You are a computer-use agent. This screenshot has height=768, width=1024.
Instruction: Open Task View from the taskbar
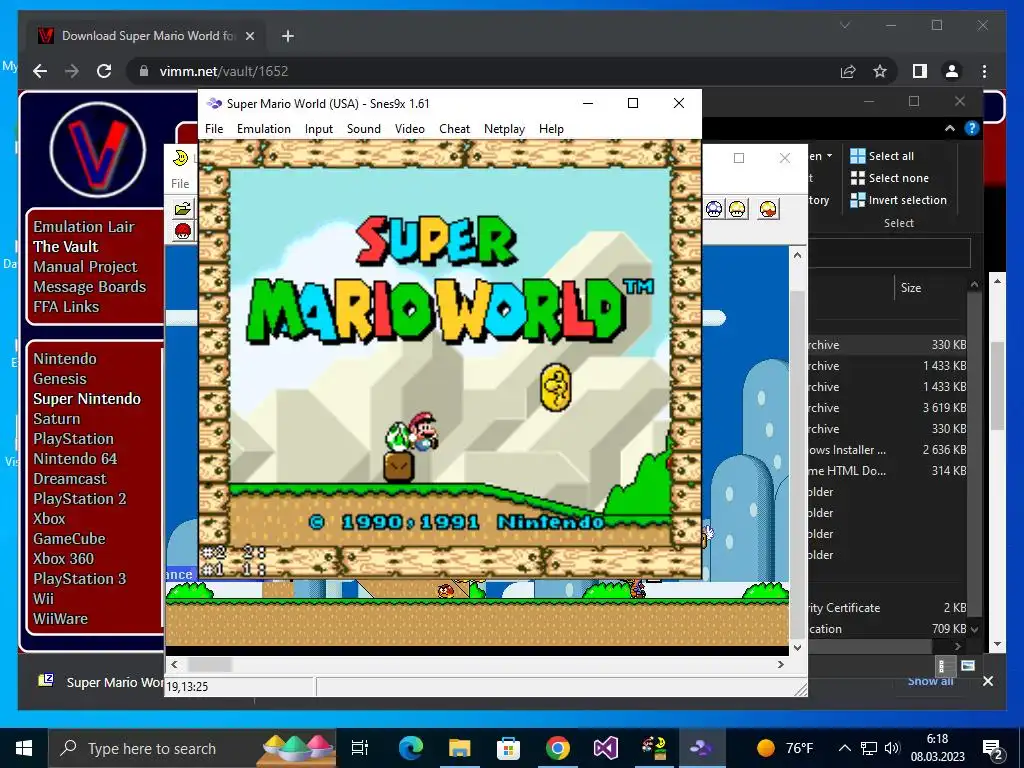point(360,748)
